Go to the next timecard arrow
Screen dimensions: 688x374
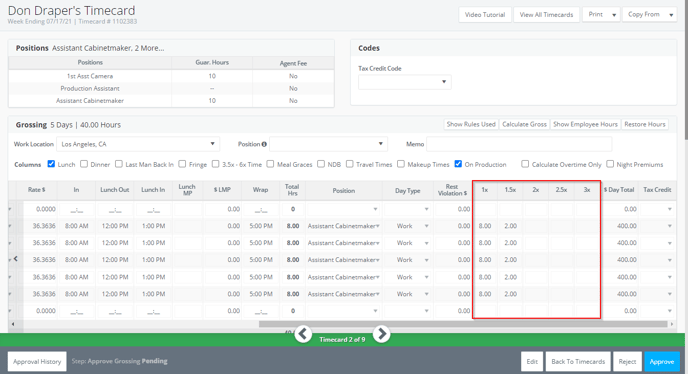pos(381,334)
